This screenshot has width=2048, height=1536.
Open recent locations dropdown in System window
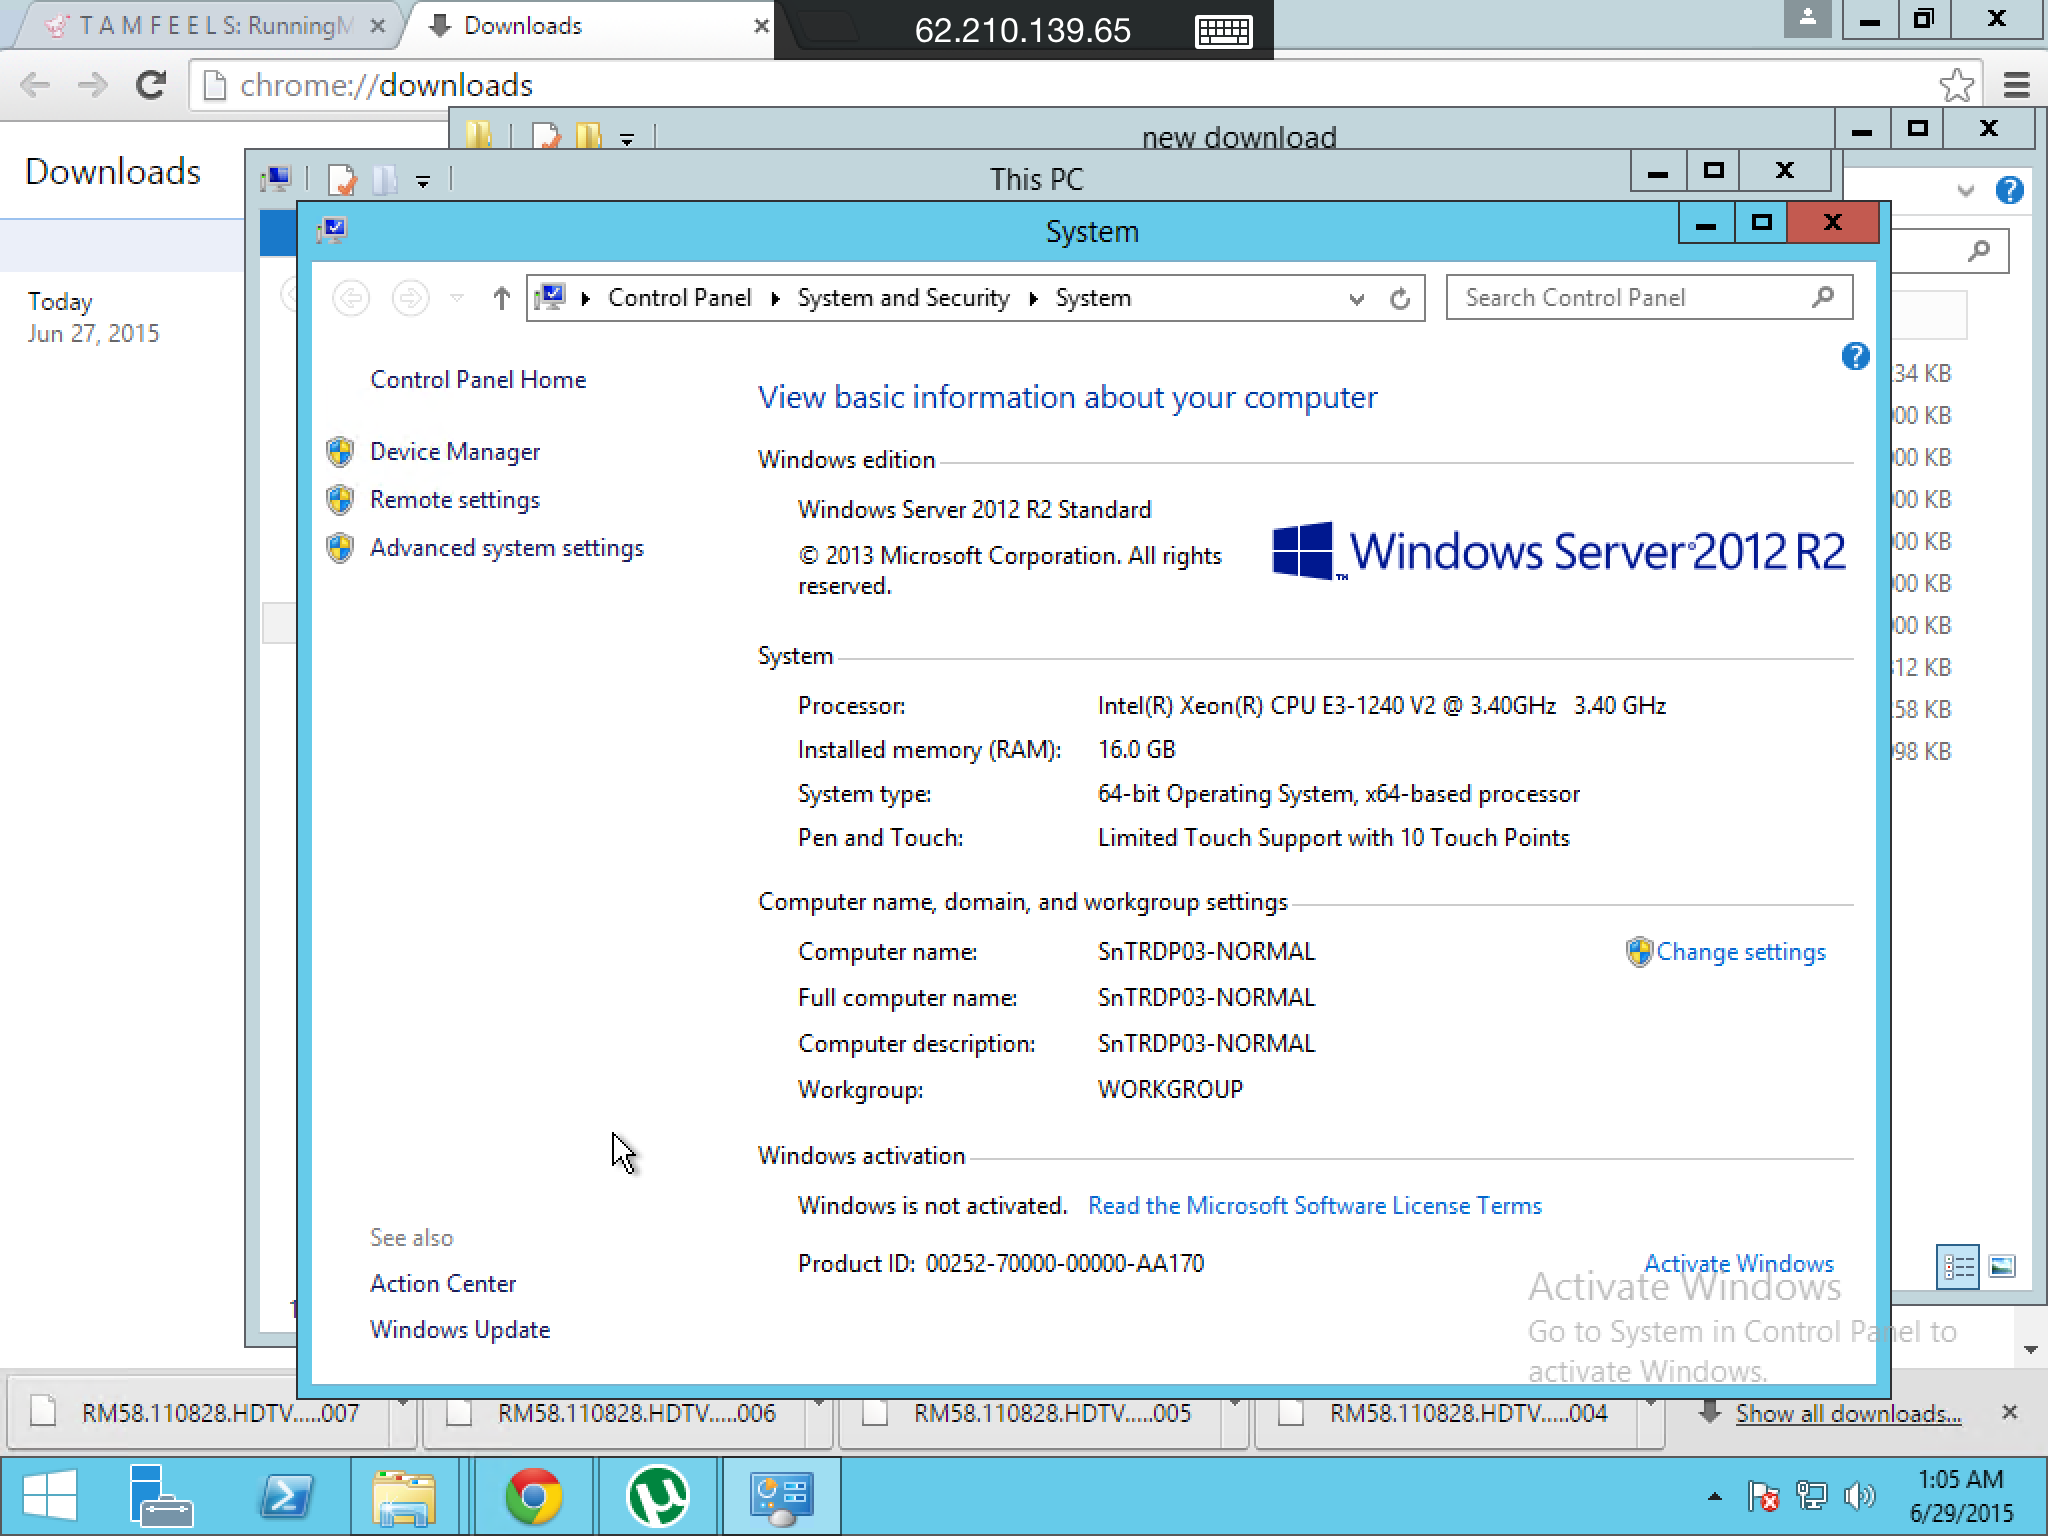[x=457, y=298]
